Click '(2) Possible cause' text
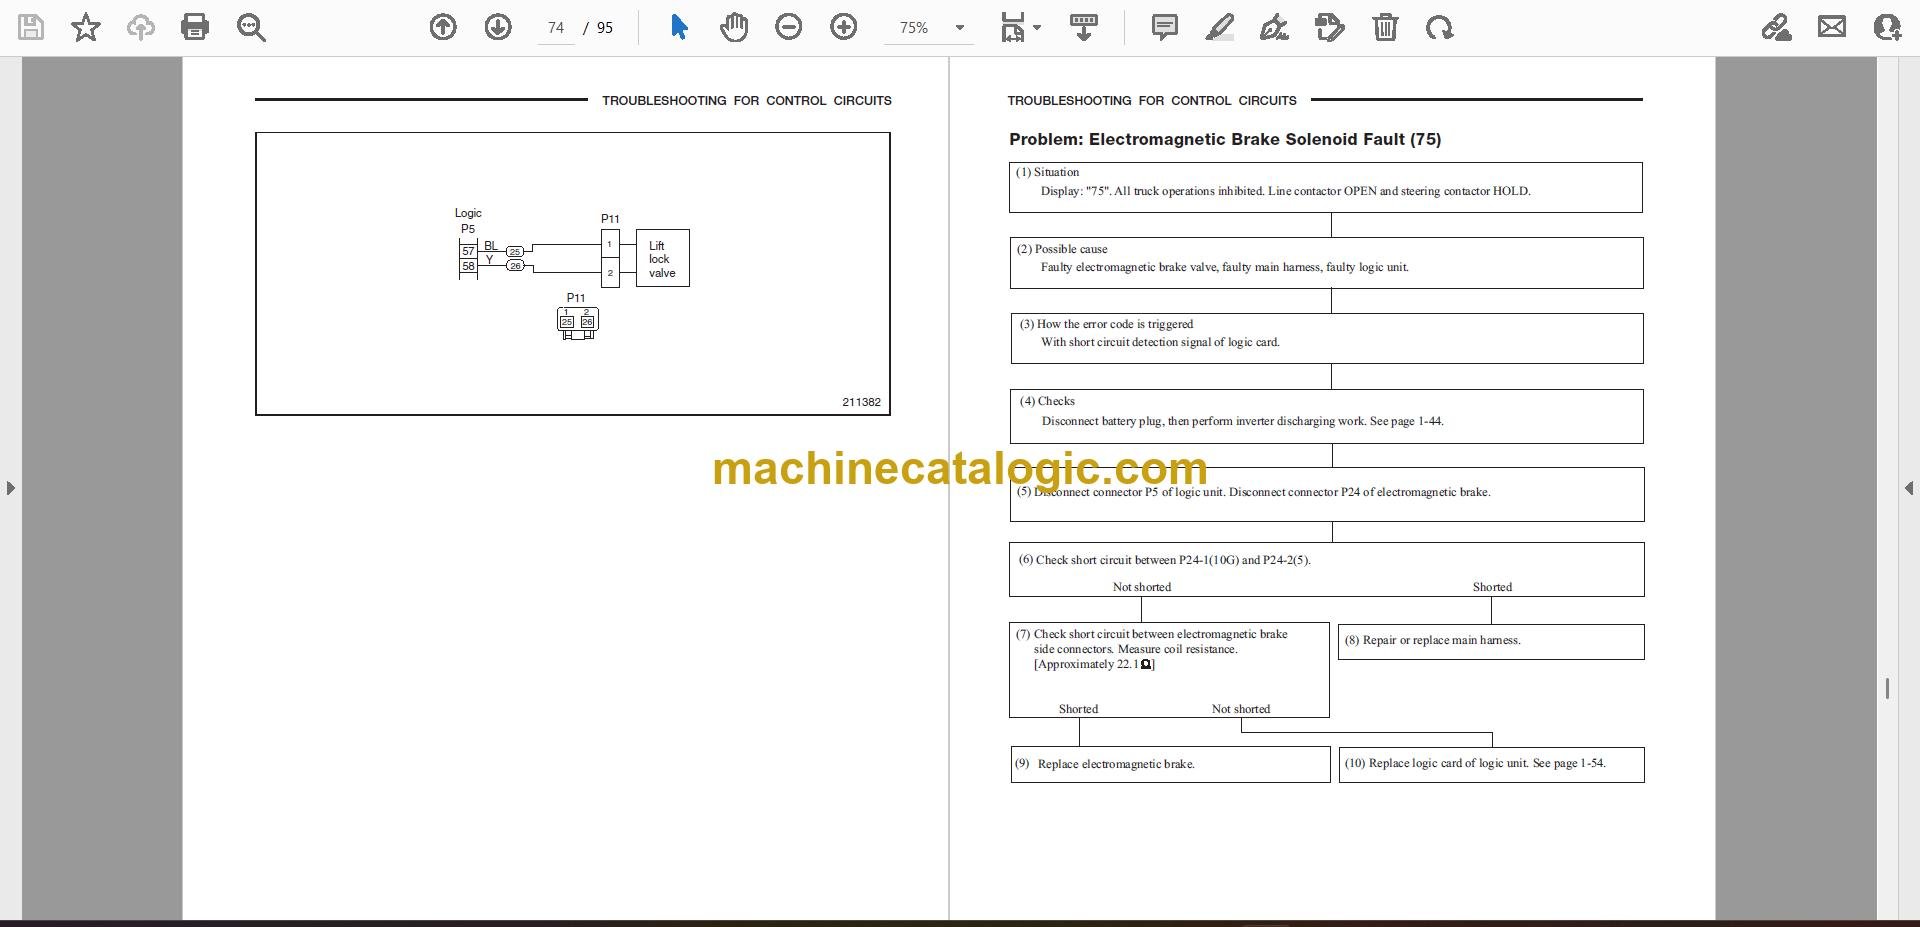The image size is (1920, 927). point(1062,249)
